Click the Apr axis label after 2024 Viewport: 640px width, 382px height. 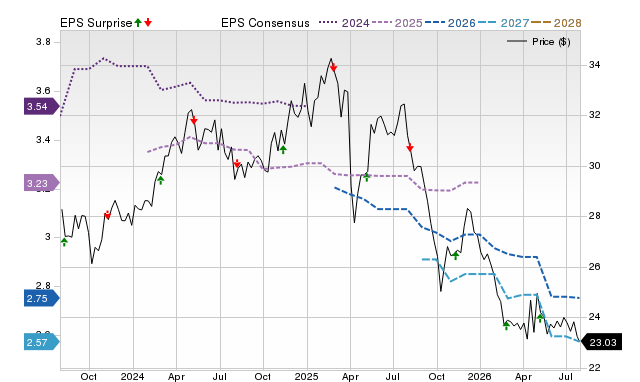(176, 376)
